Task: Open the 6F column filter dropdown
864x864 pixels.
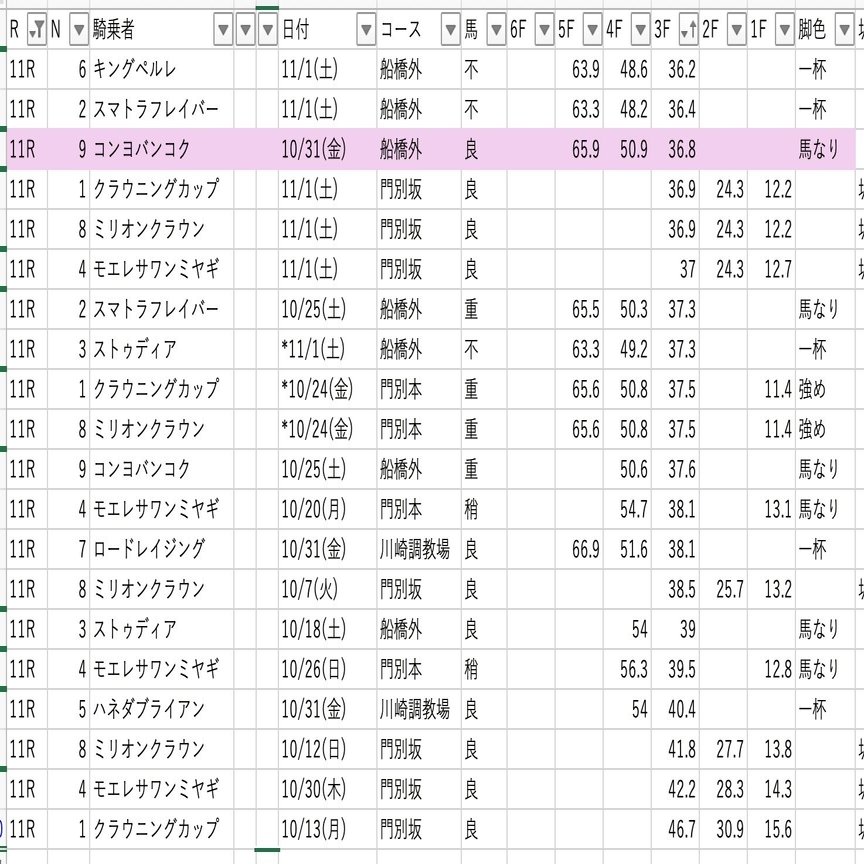Action: [x=544, y=30]
